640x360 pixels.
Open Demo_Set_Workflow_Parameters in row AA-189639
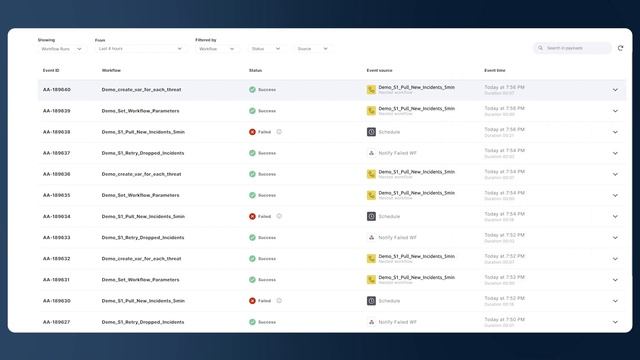[140, 111]
